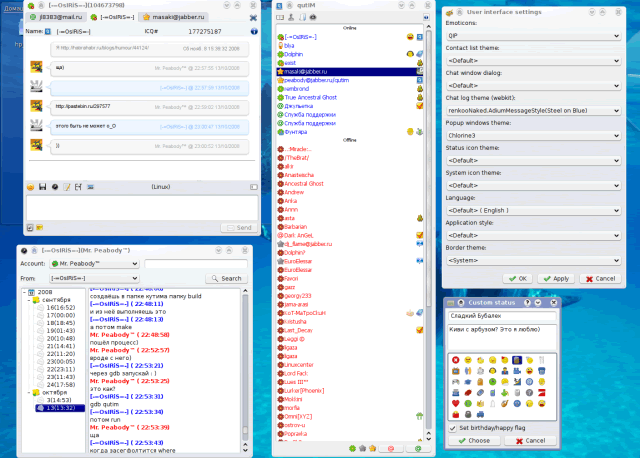Click the custom status title field Сладкий Бубалех
The image size is (640, 458).
coord(502,316)
